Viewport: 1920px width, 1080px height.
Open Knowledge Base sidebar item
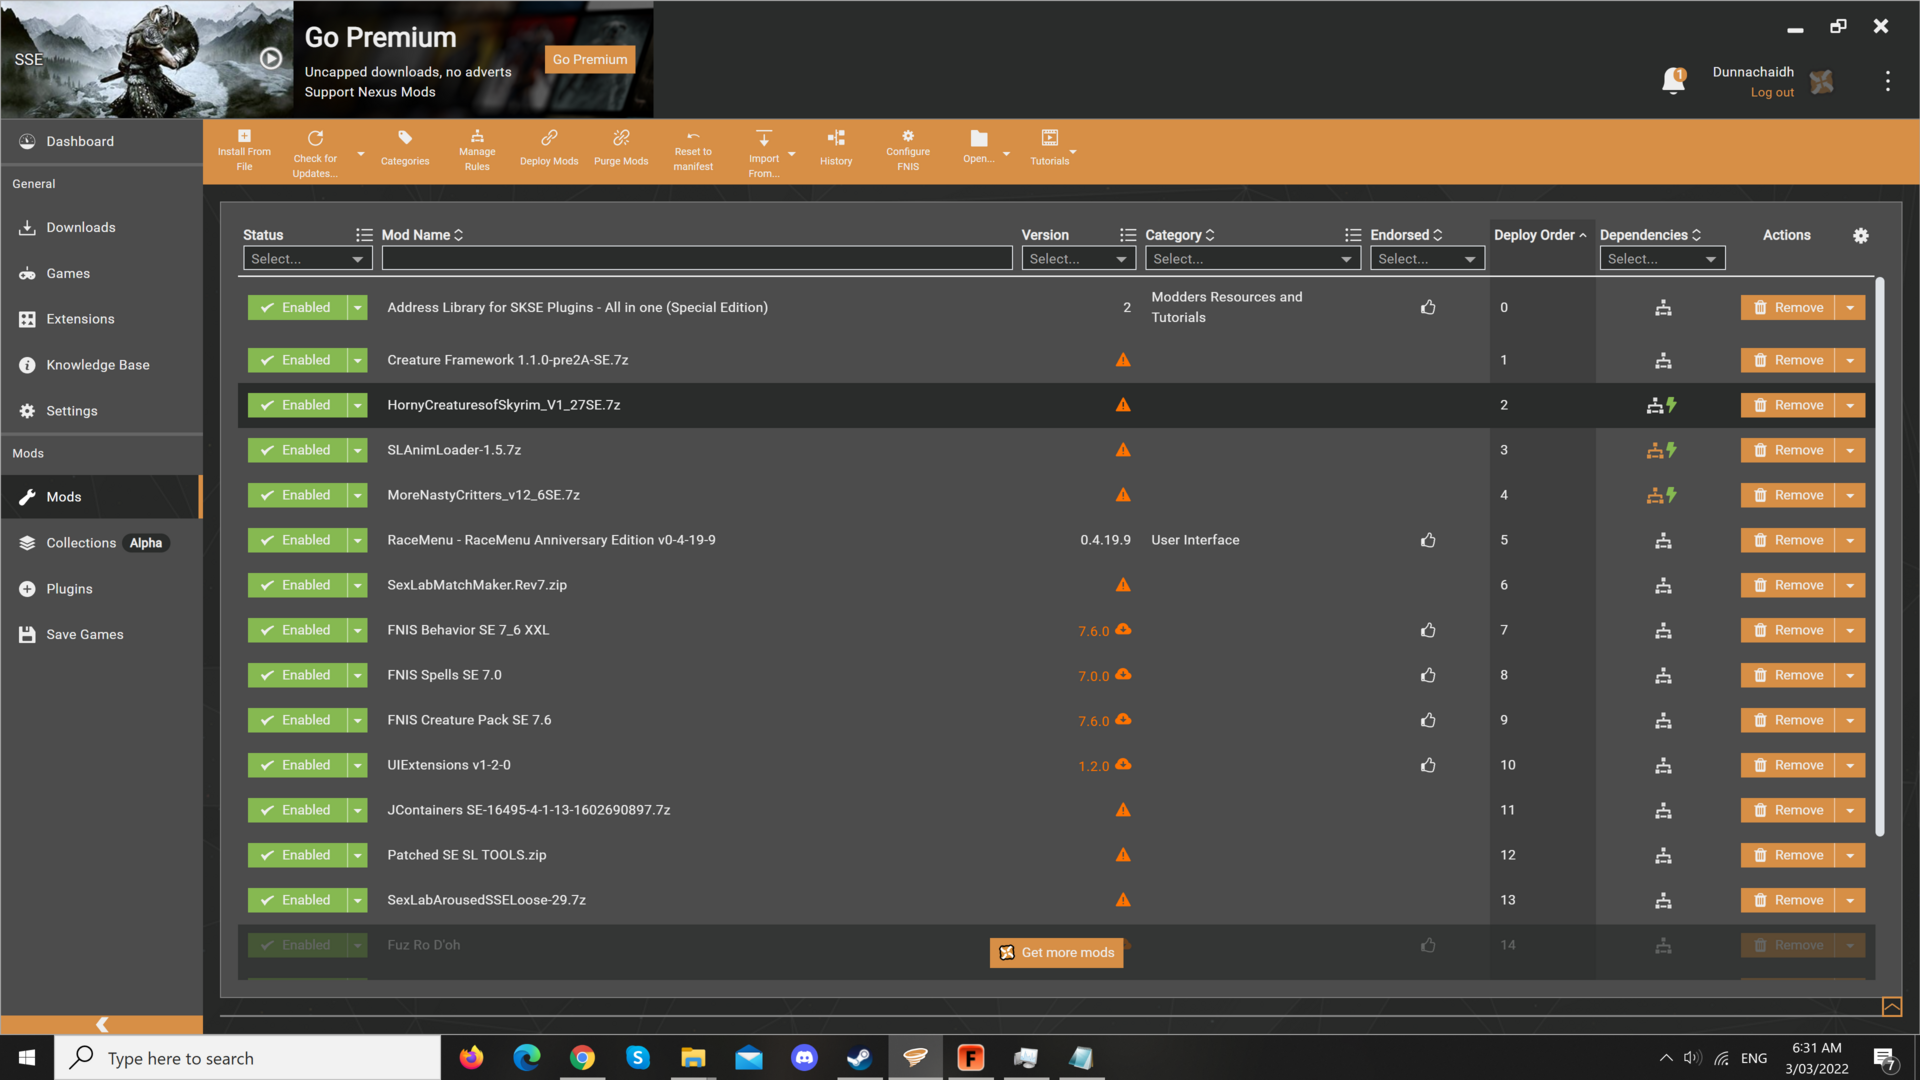click(x=101, y=365)
